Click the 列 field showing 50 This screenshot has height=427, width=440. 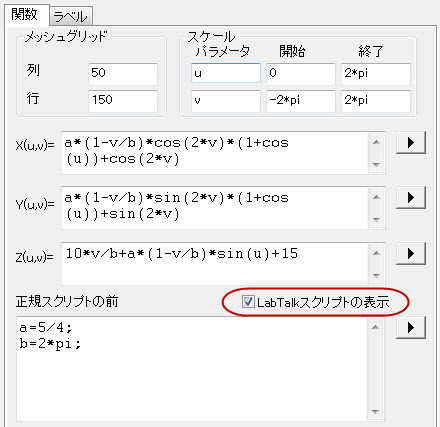pyautogui.click(x=123, y=74)
